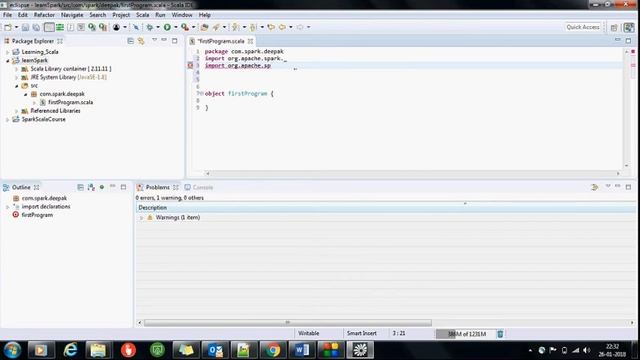Click the Back navigation arrow icon
Screen dimensions: 640x360
click(x=282, y=27)
